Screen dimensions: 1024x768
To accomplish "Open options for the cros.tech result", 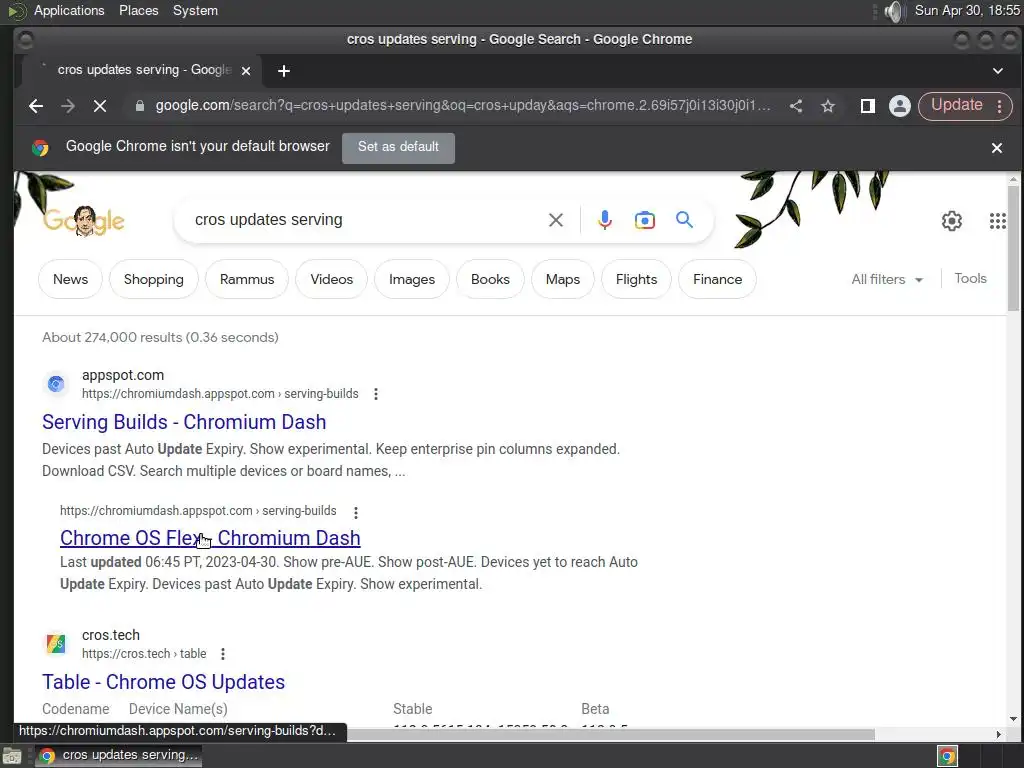I will click(x=223, y=654).
